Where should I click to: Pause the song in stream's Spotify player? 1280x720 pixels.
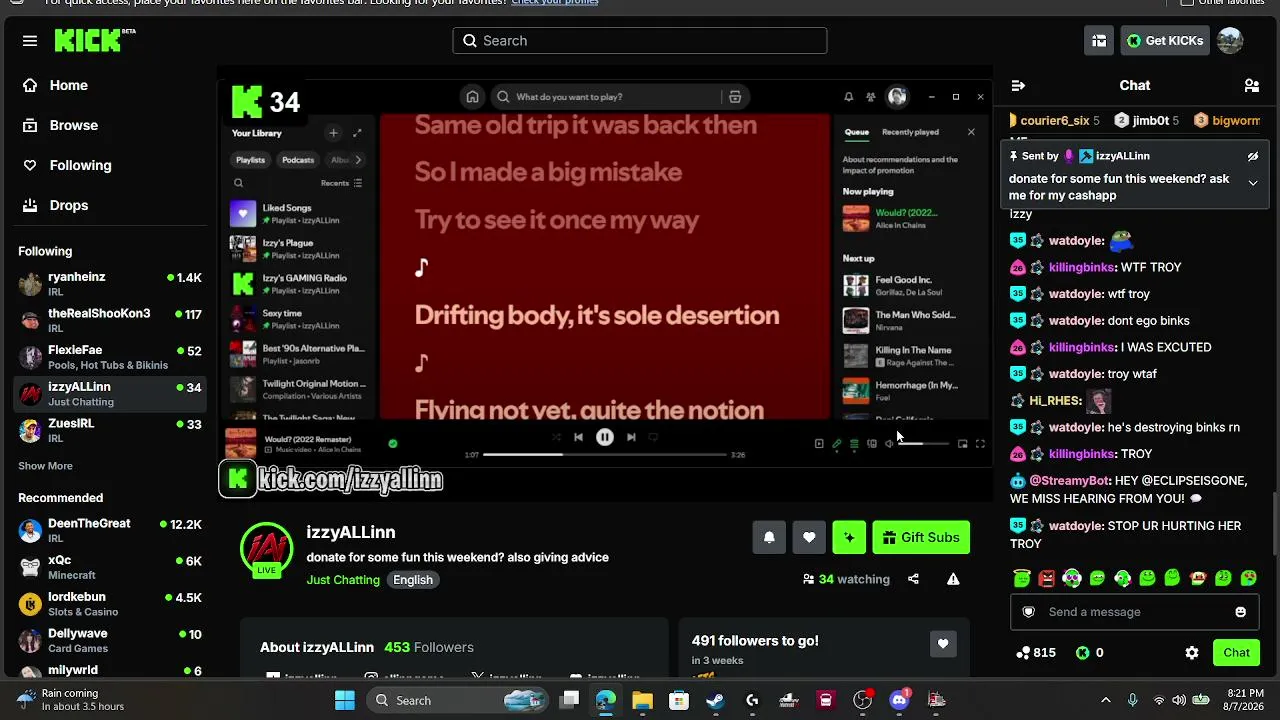[x=605, y=437]
